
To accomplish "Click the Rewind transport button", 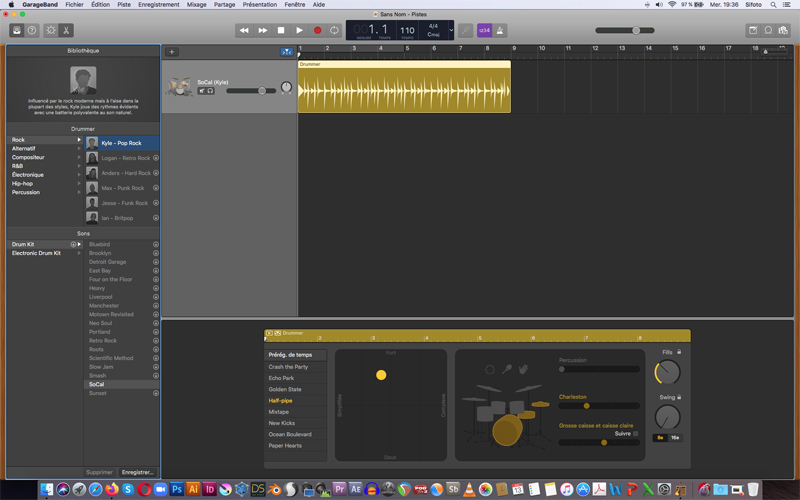I will pos(244,30).
